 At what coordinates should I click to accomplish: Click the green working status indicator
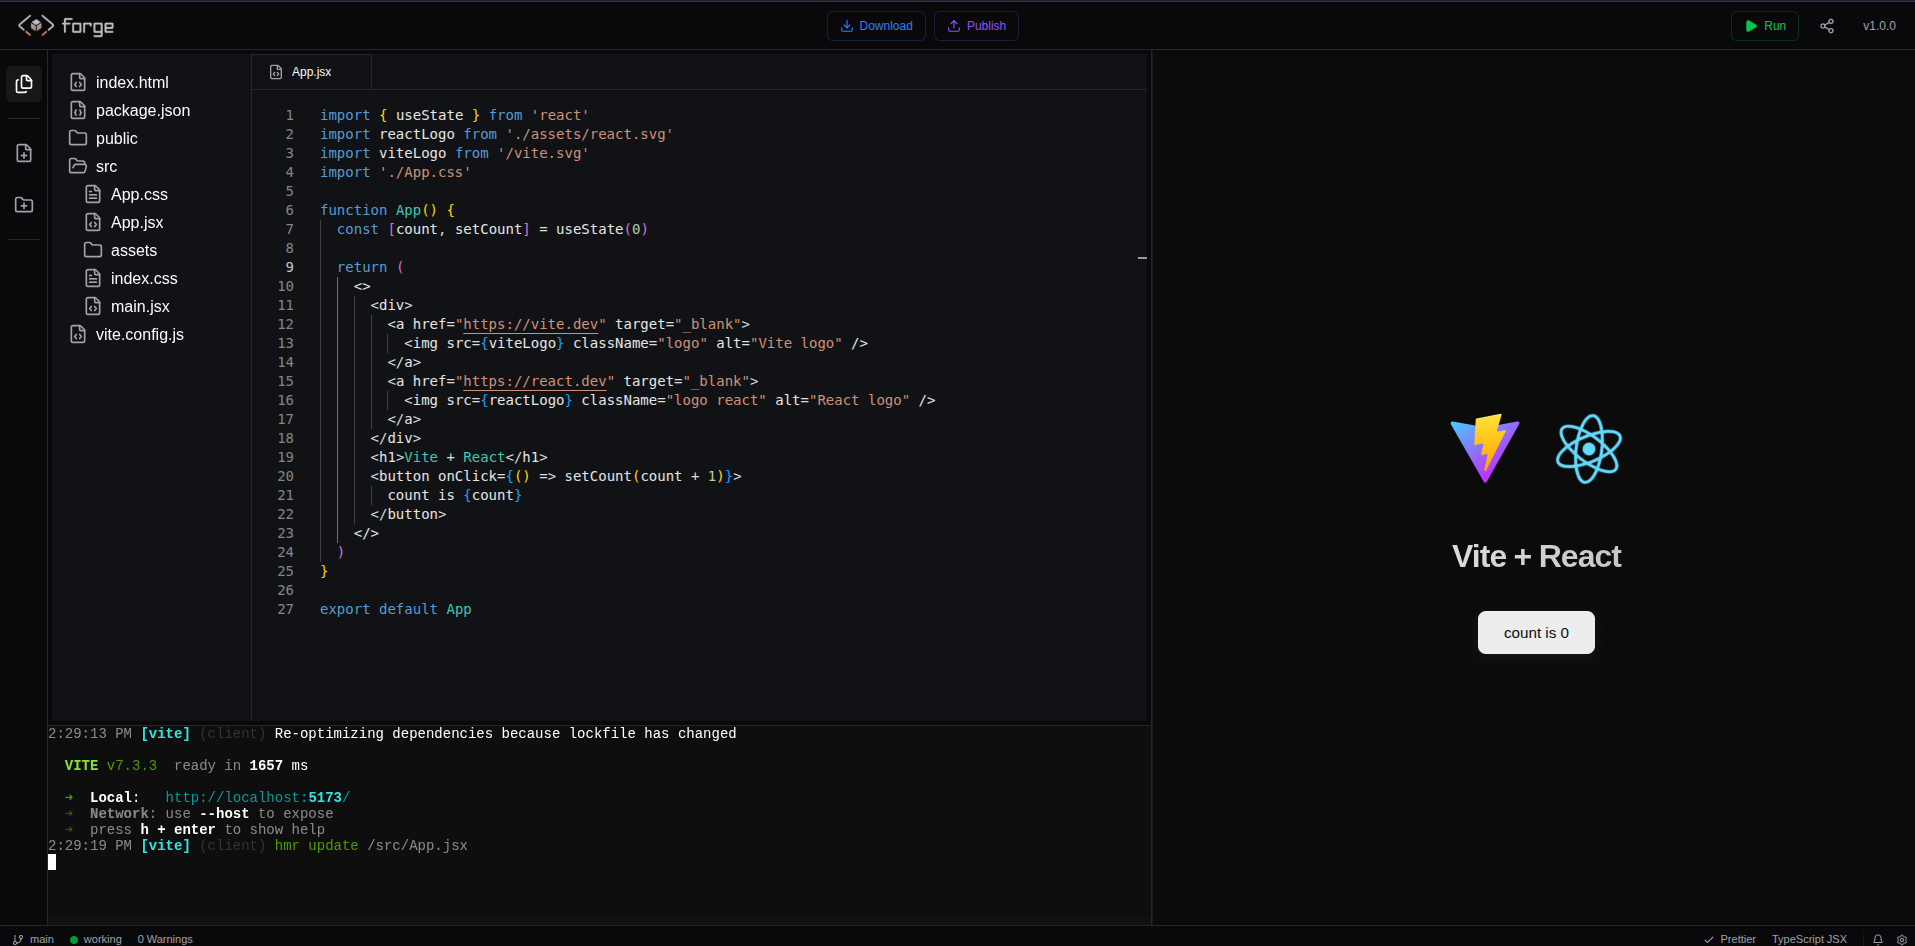pyautogui.click(x=96, y=939)
